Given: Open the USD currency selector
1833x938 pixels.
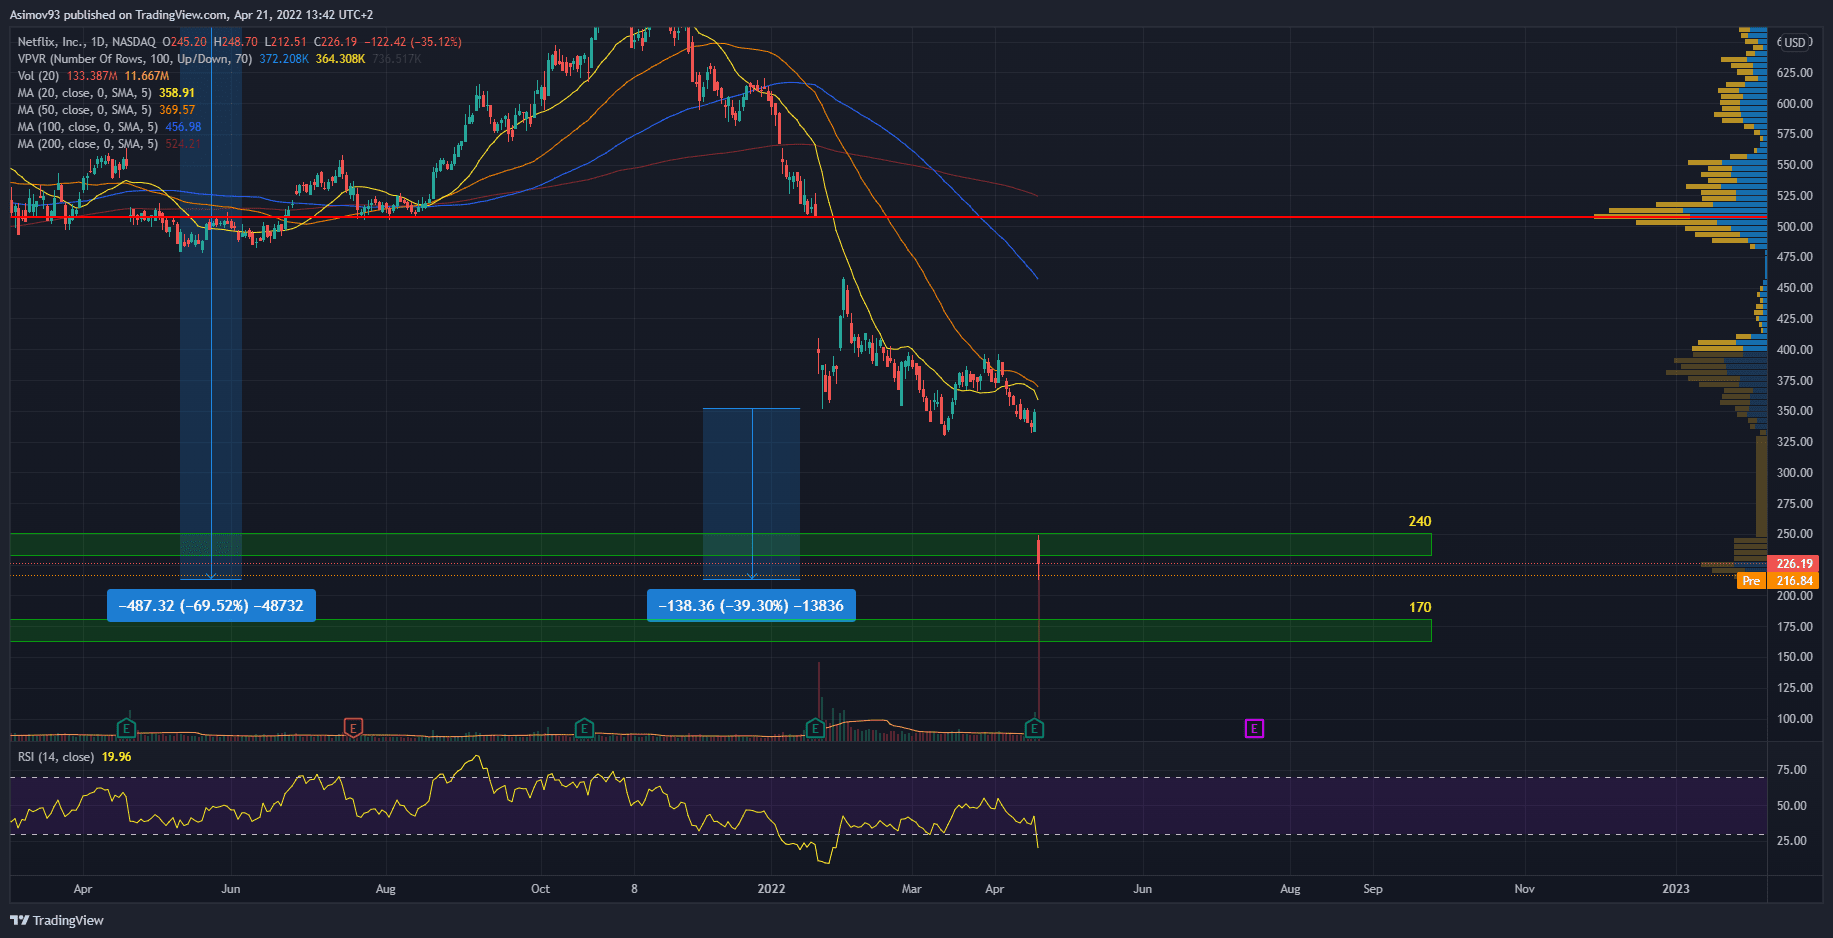Looking at the screenshot, I should pos(1794,42).
